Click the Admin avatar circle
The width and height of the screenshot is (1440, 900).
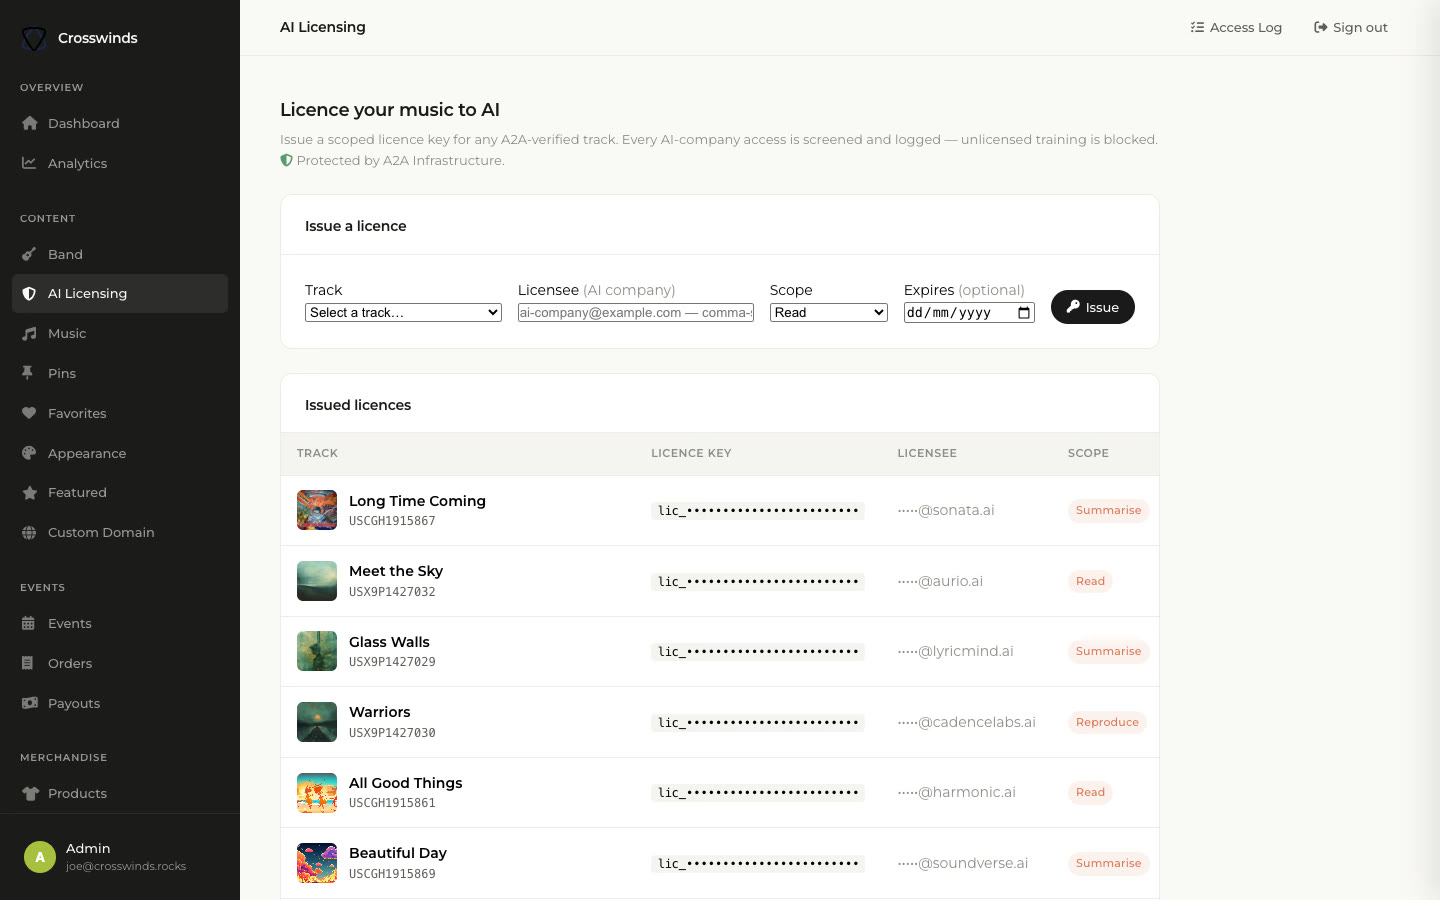[x=40, y=857]
